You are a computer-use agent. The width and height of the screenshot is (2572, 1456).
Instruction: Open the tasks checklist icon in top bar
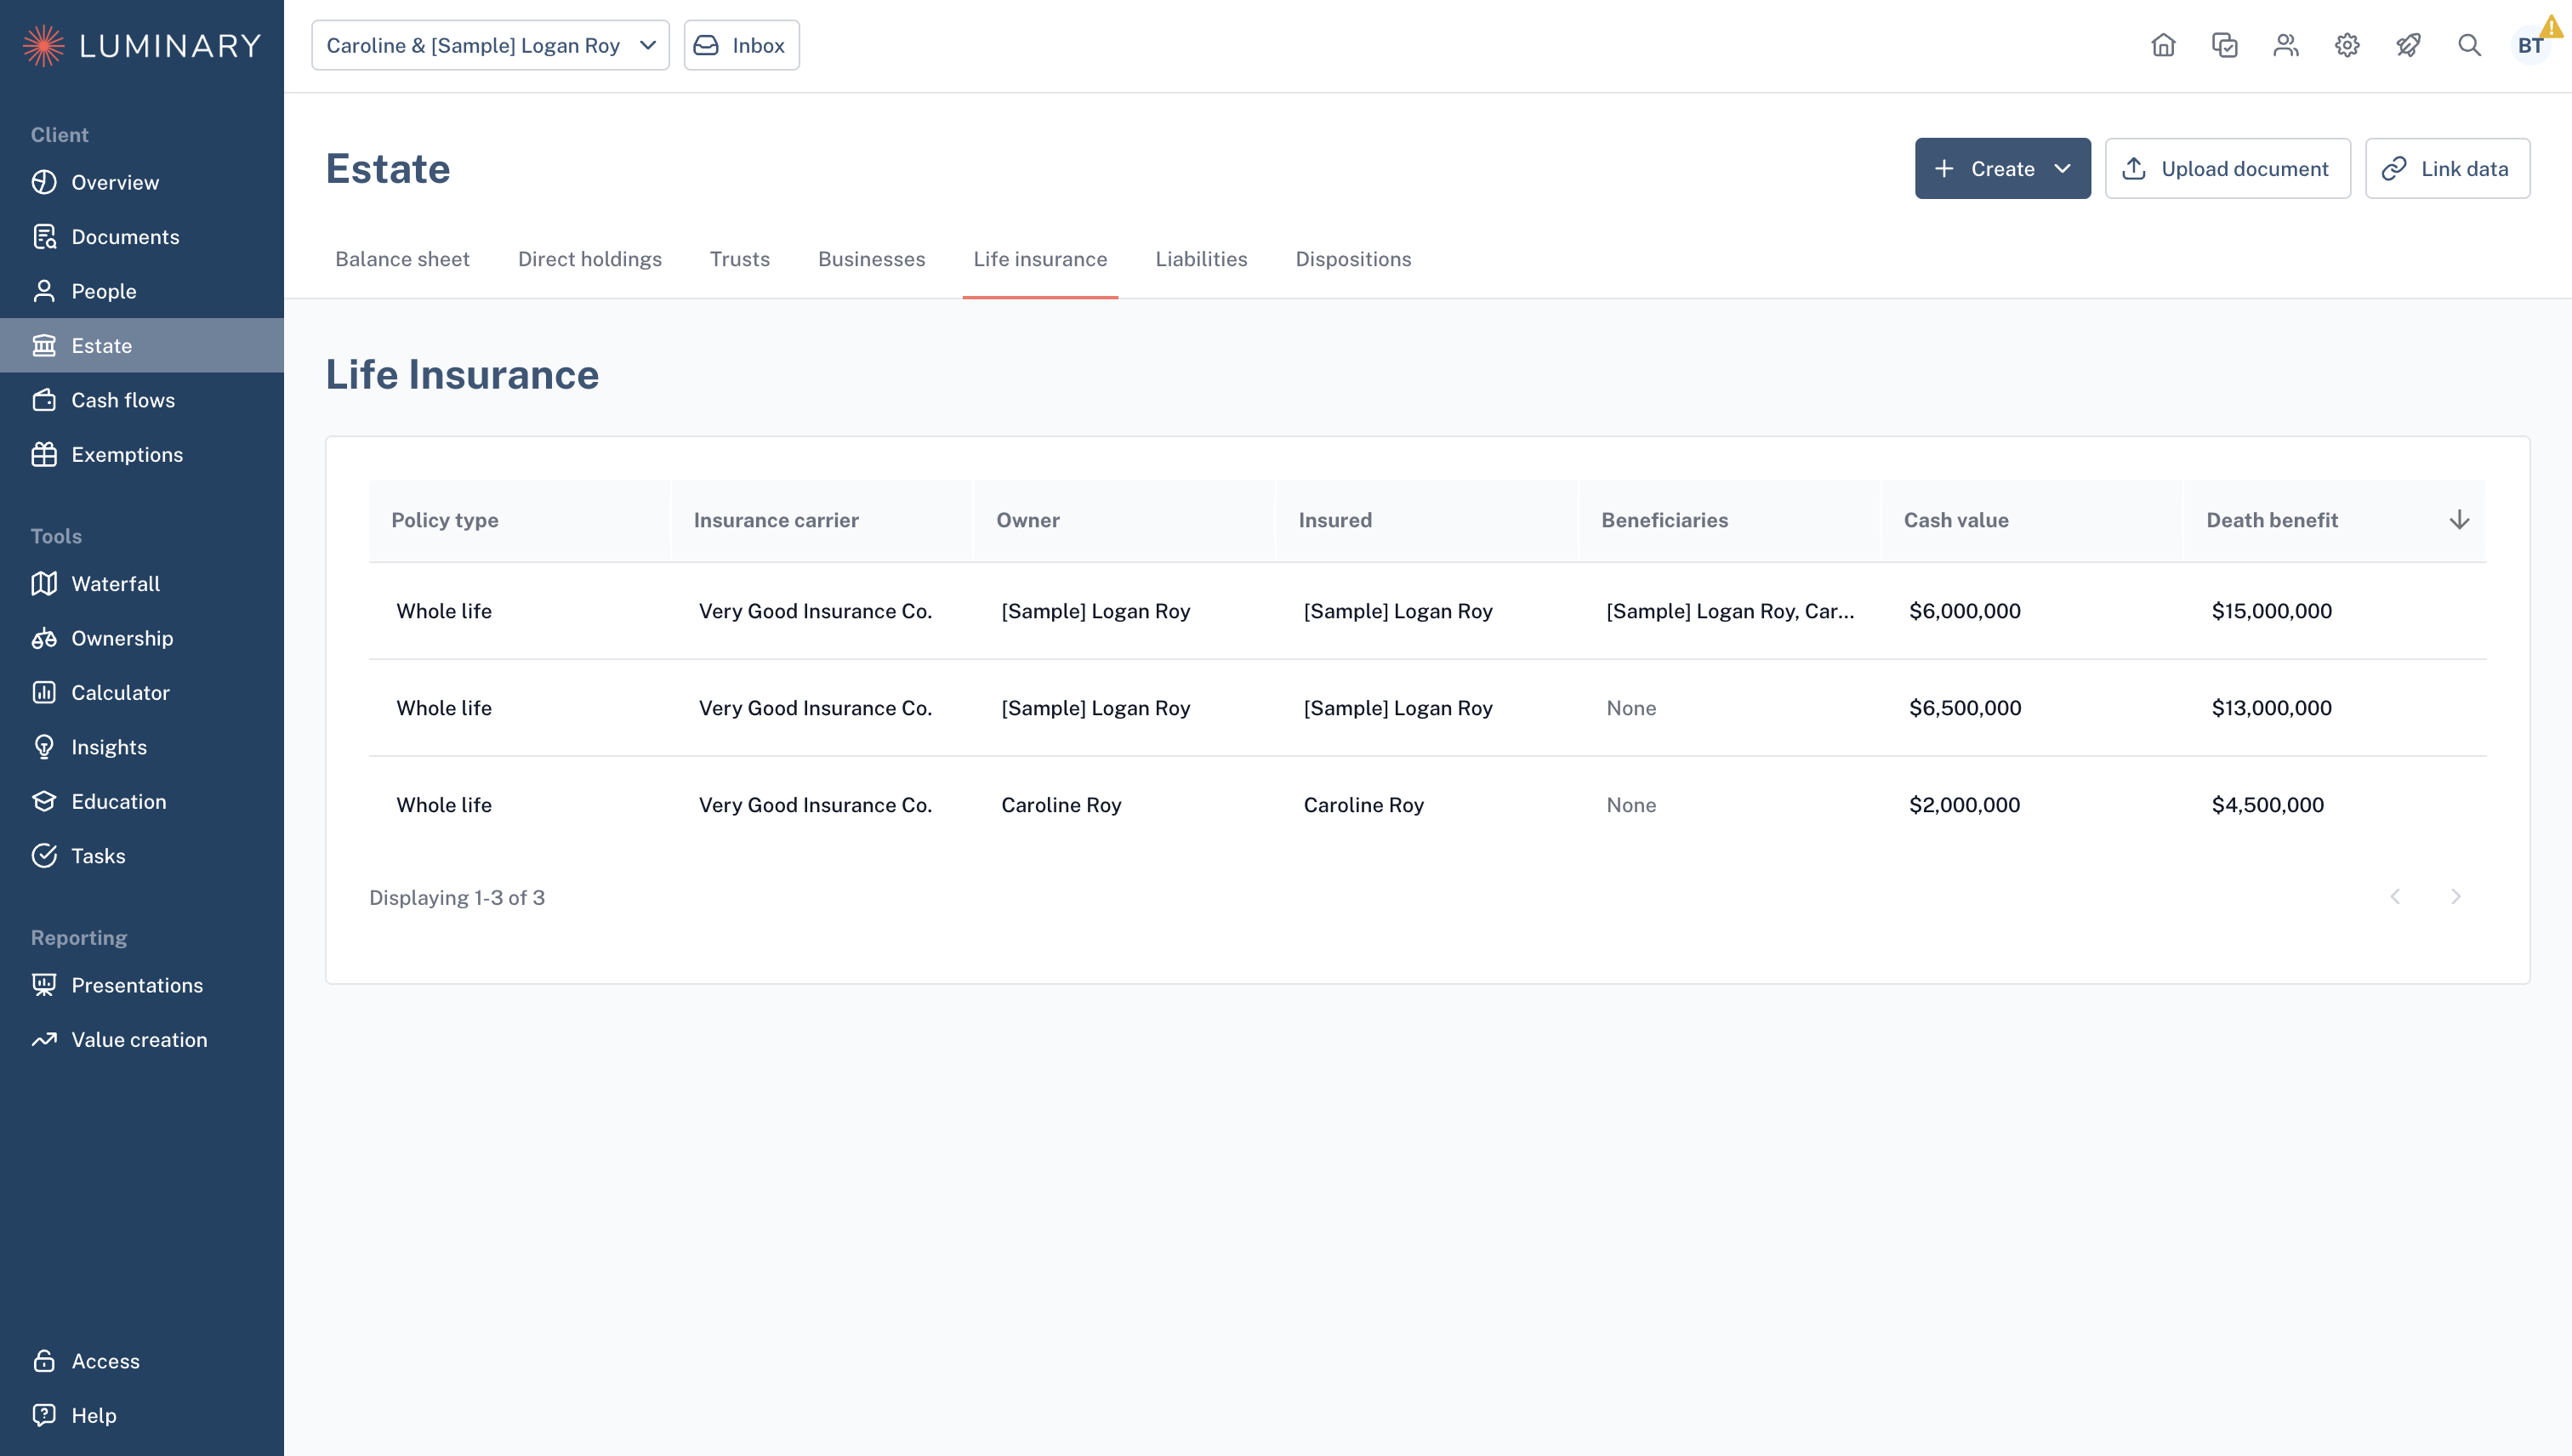(2224, 45)
